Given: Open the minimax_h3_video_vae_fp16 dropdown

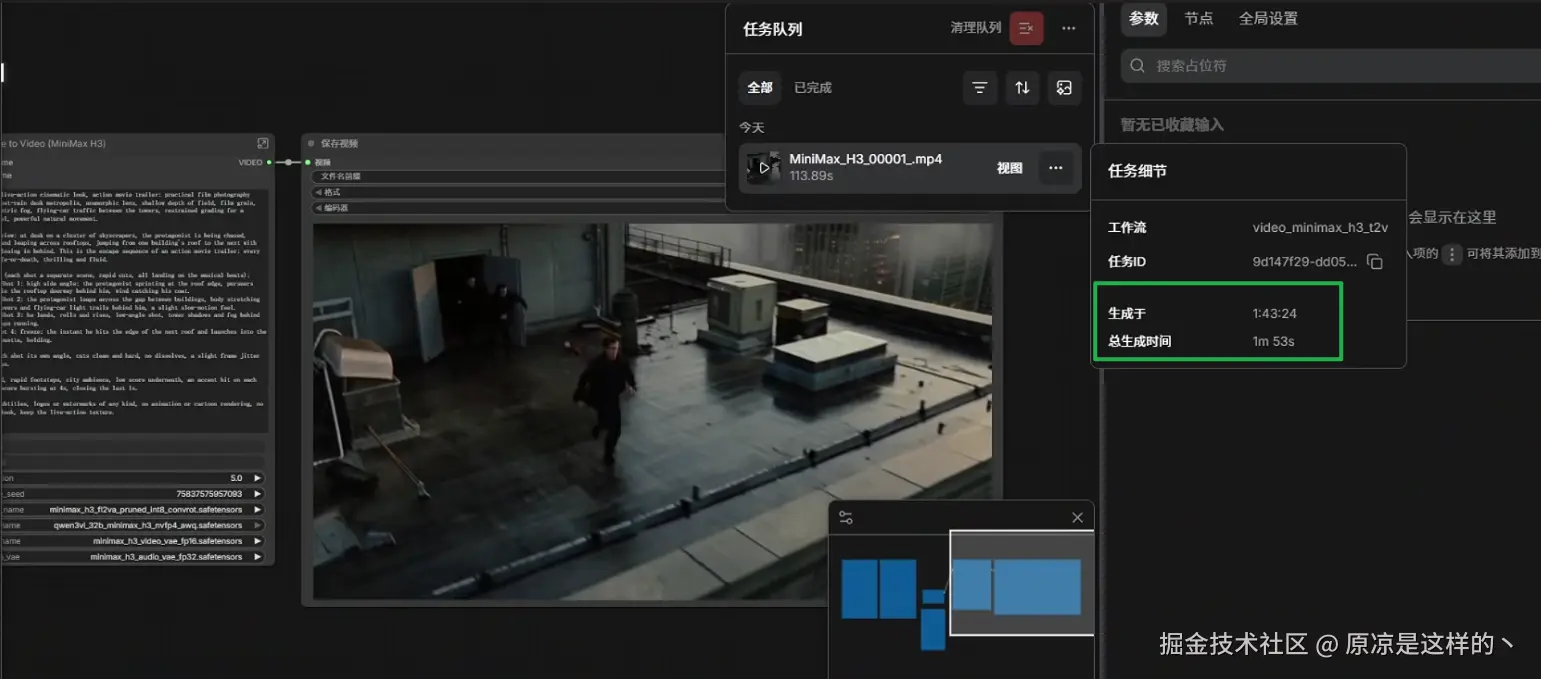Looking at the screenshot, I should tap(133, 541).
